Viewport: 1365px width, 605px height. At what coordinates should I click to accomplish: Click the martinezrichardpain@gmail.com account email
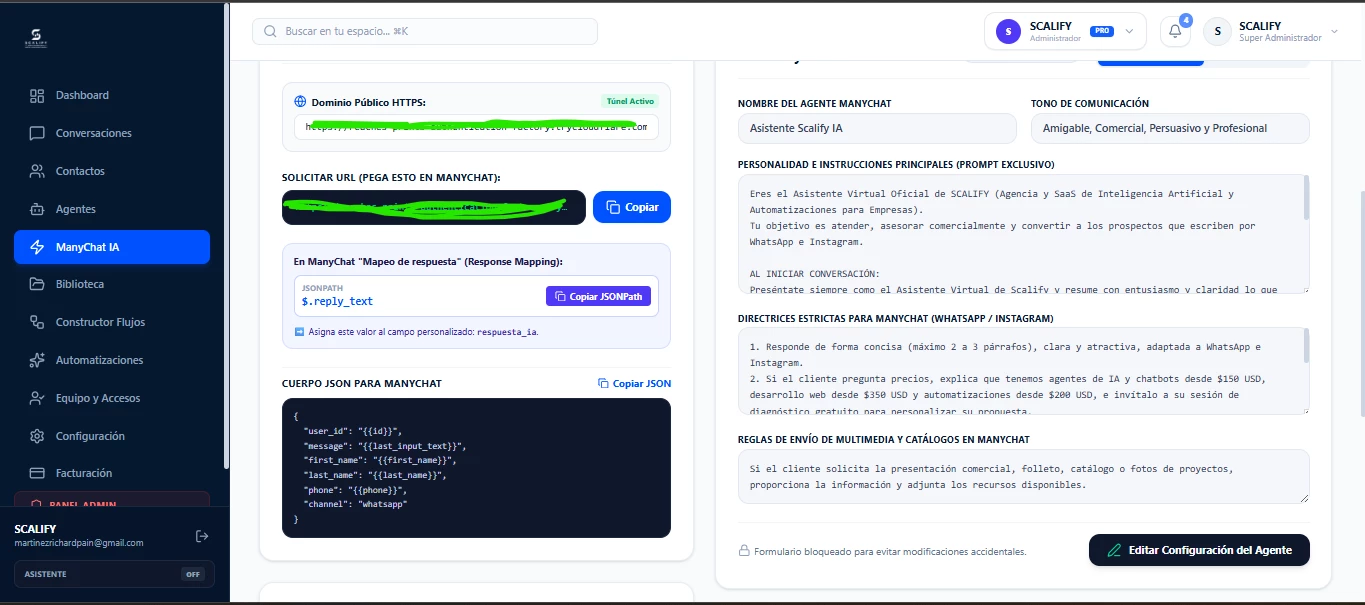coord(79,543)
